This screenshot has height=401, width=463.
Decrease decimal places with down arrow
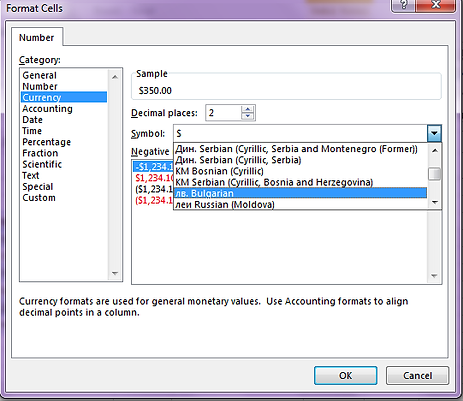[247, 116]
